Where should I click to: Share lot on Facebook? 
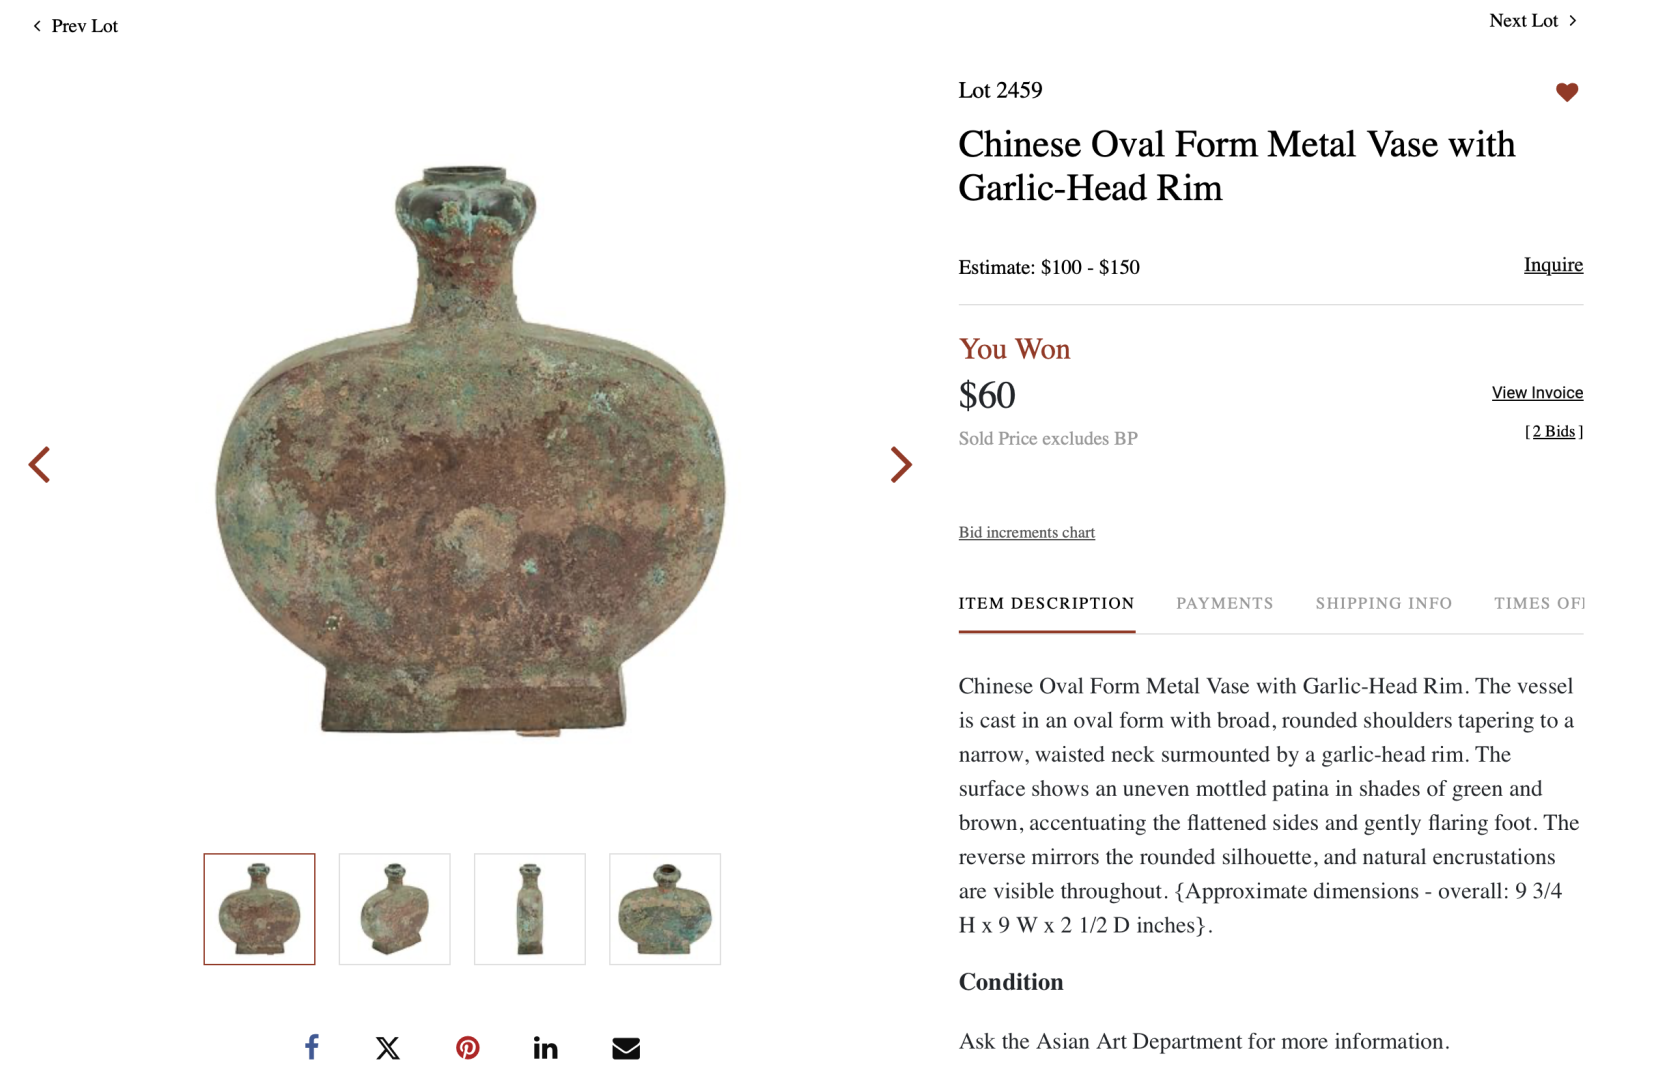click(312, 1047)
